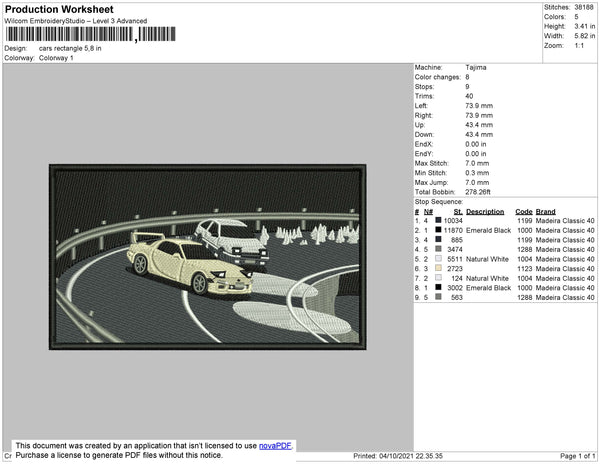Click the Stitches value '38188'
The width and height of the screenshot is (600, 464).
(x=584, y=7)
